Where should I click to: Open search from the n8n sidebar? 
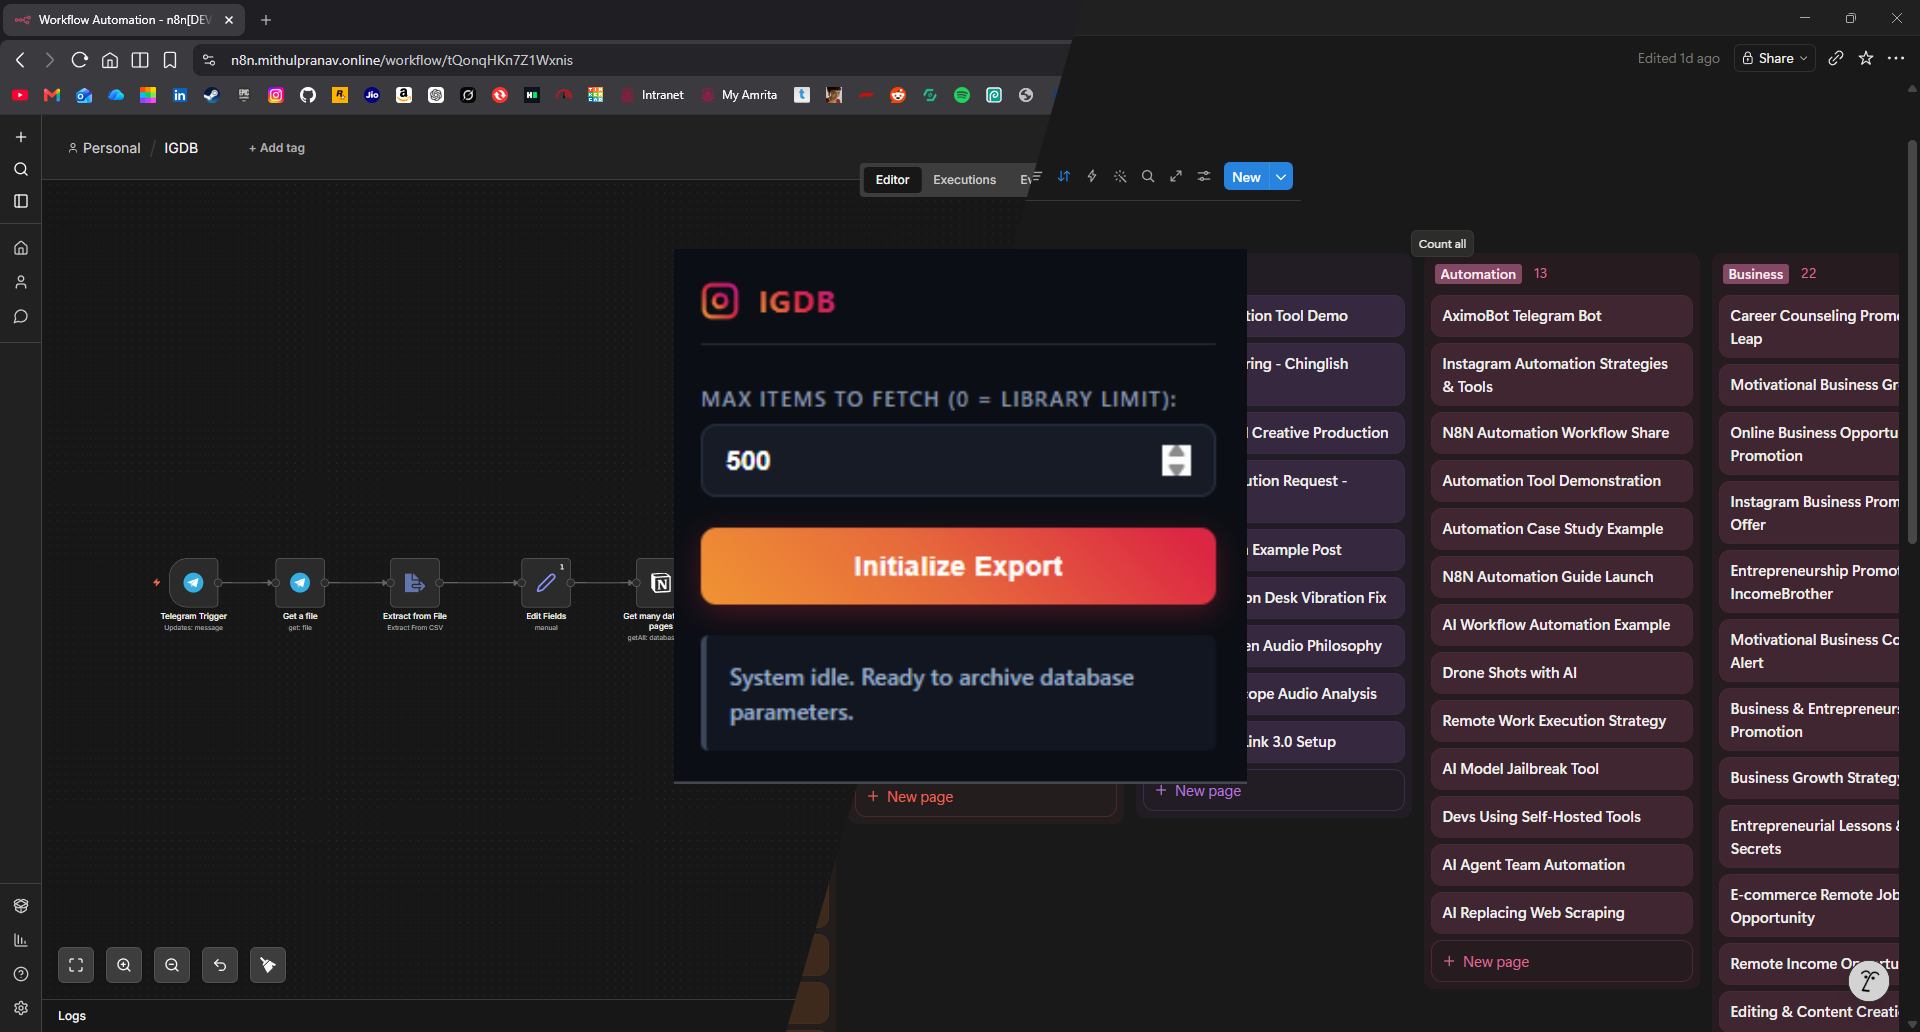click(21, 169)
